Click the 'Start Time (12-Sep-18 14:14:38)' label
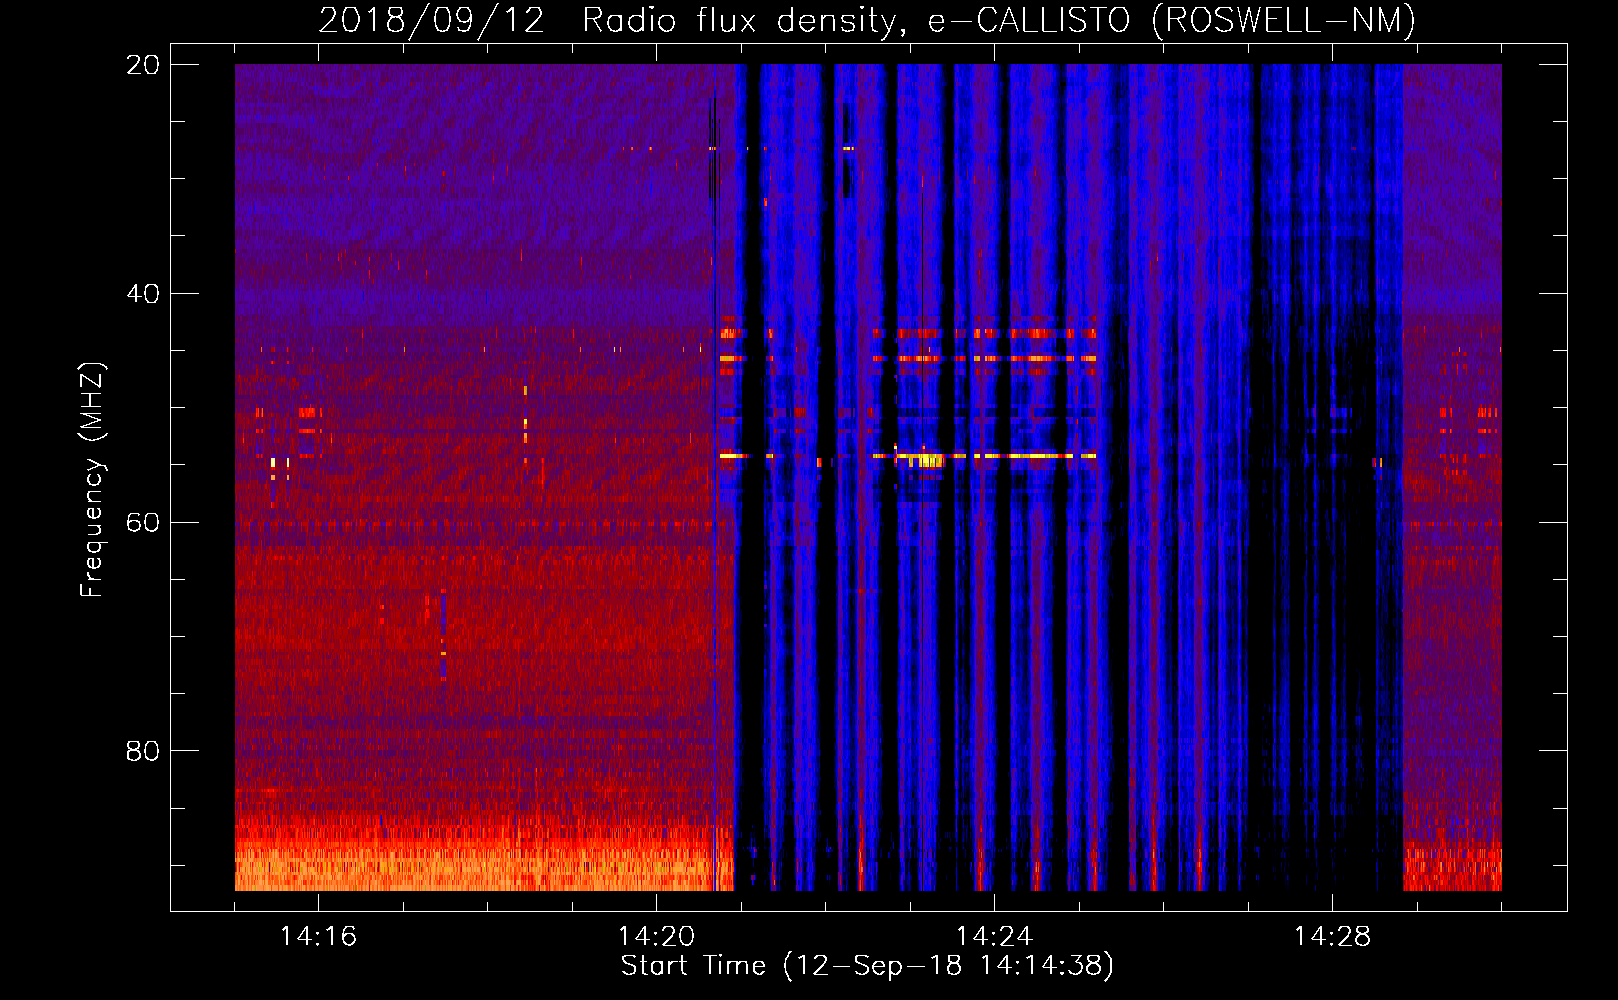The width and height of the screenshot is (1618, 1000). tap(867, 966)
